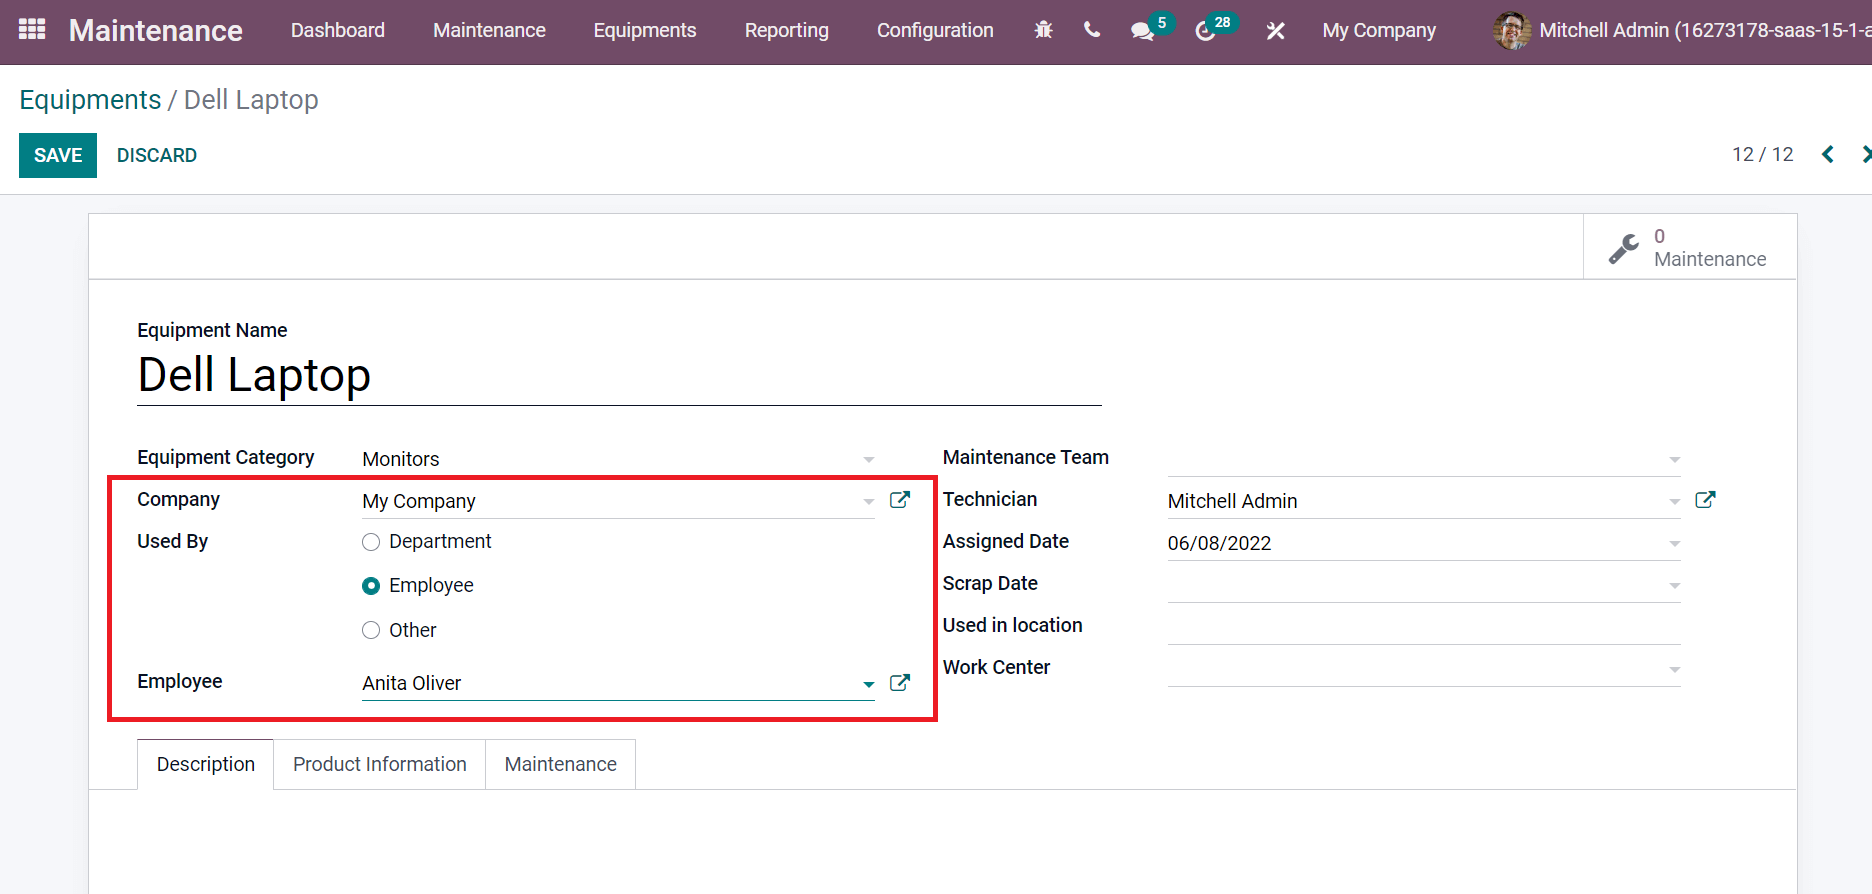Select Employee radio option
Viewport: 1872px width, 894px height.
[371, 586]
